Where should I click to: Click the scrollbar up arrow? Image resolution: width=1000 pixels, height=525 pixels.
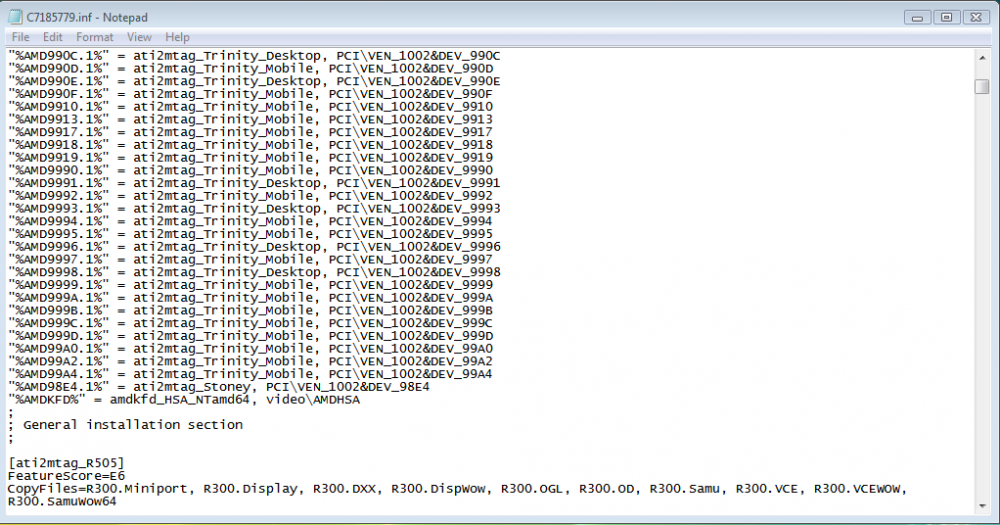coord(982,56)
